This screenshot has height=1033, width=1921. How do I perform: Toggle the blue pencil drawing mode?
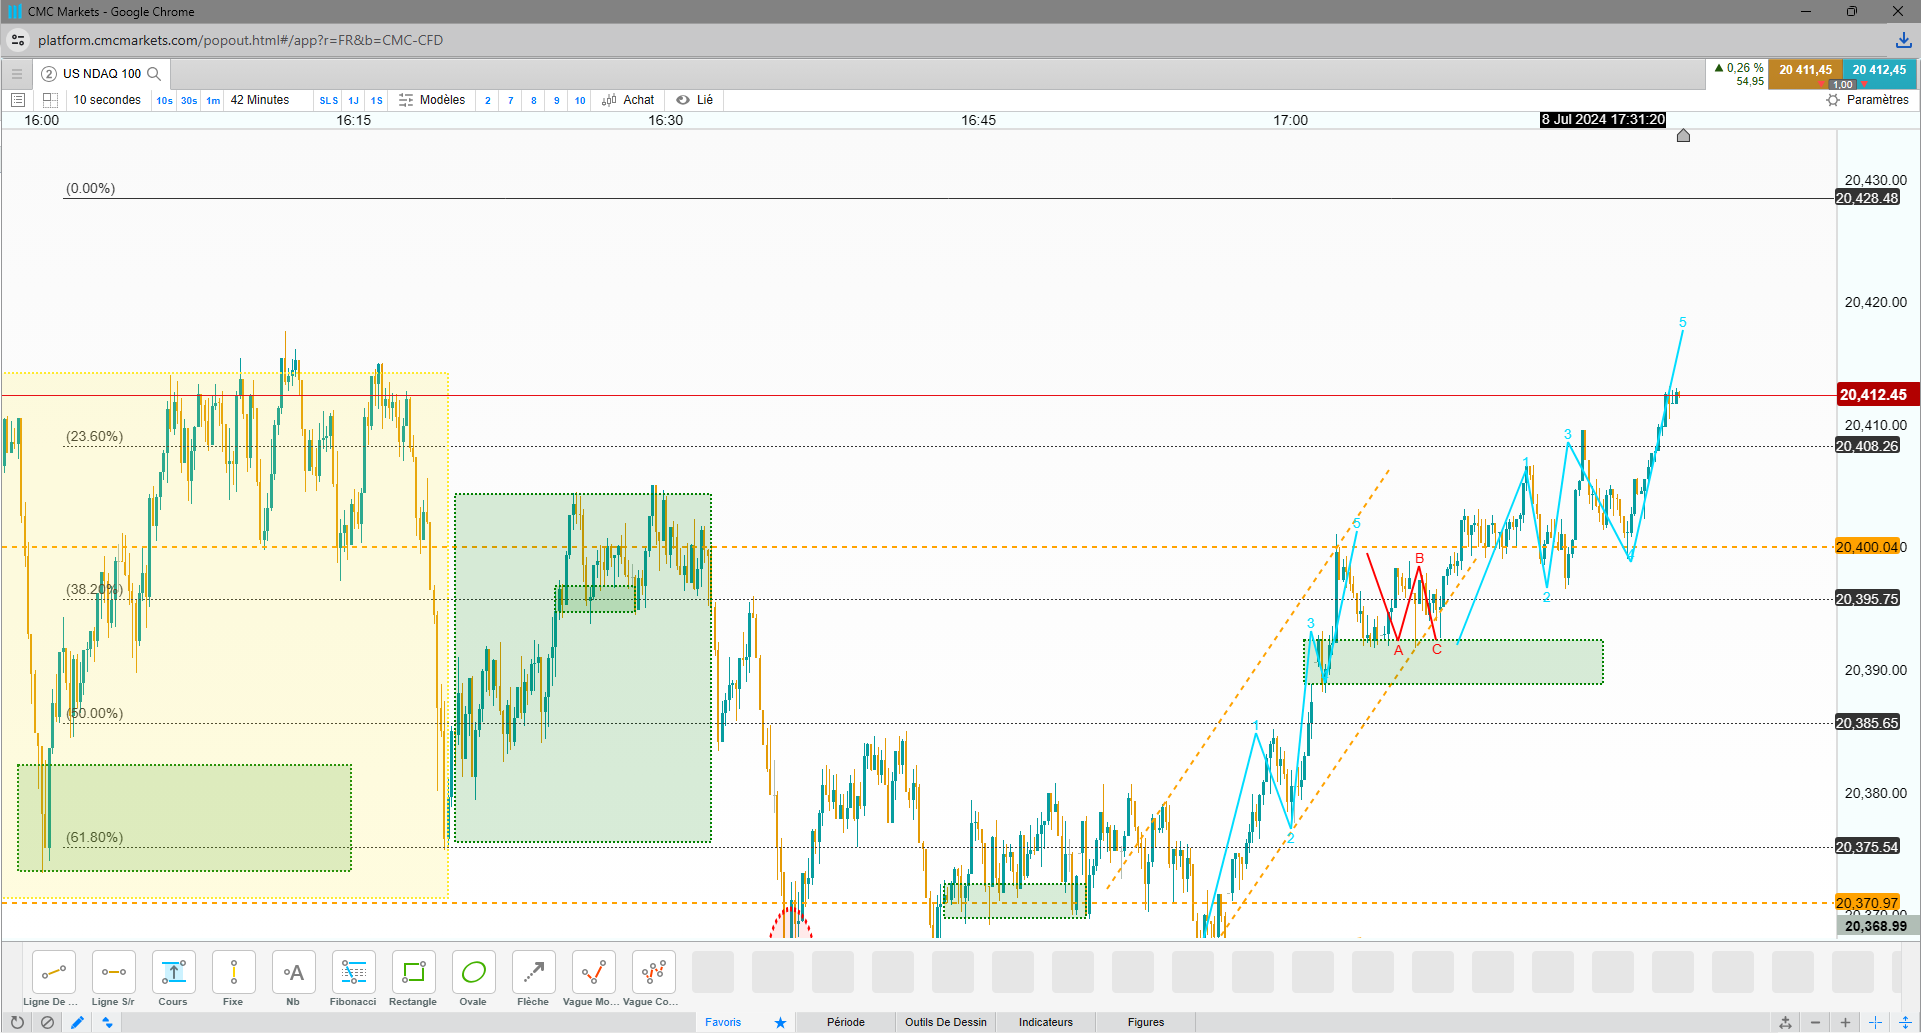(77, 1022)
